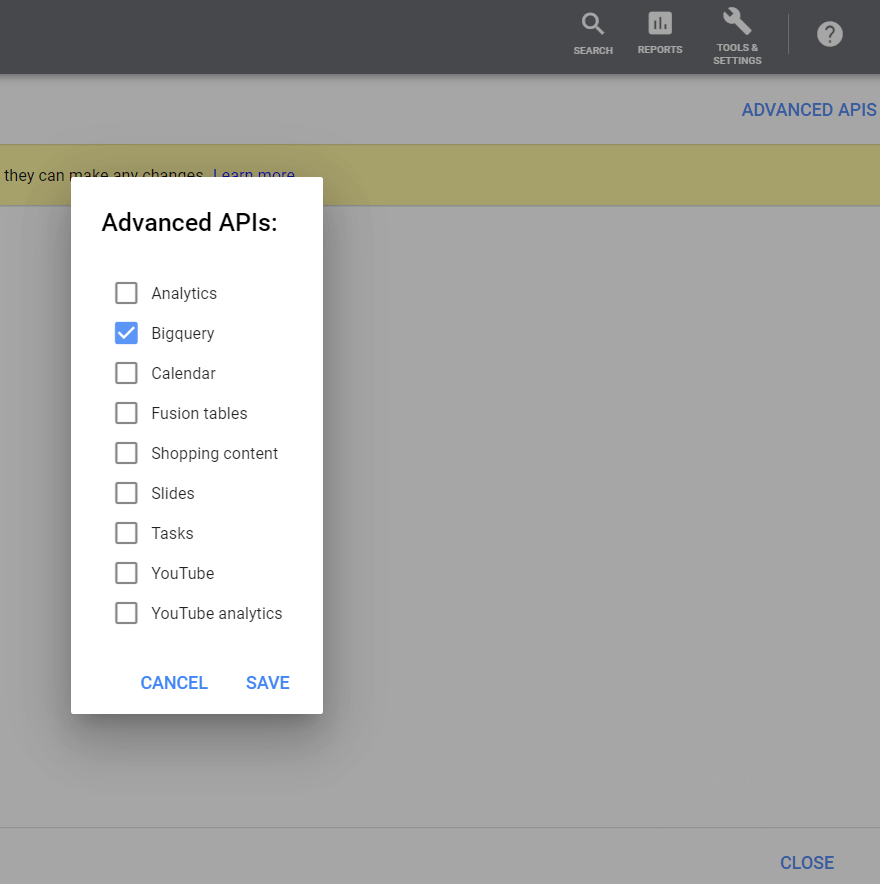Click the Help question mark icon
Viewport: 880px width, 884px height.
(x=829, y=34)
